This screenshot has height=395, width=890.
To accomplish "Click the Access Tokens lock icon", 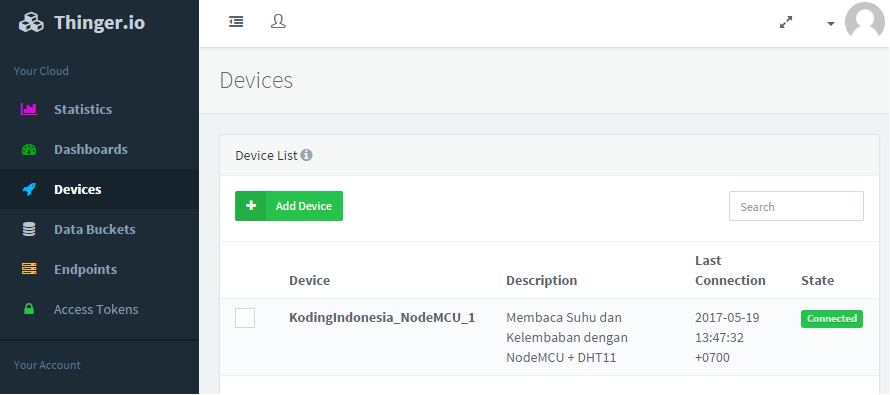I will (29, 309).
